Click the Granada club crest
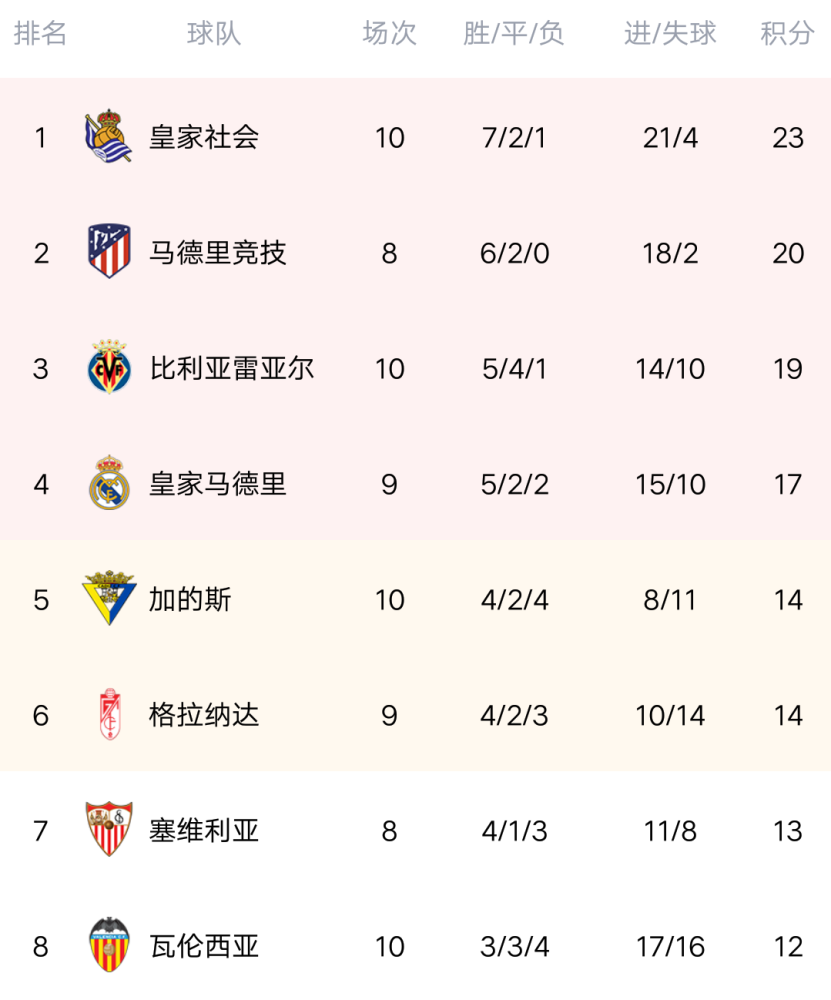The width and height of the screenshot is (831, 1000). (110, 714)
